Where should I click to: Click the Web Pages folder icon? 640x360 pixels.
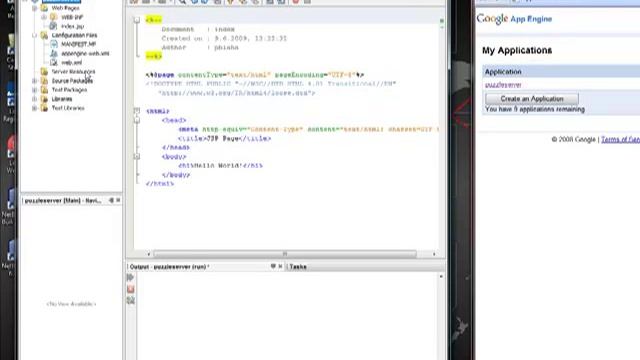pyautogui.click(x=44, y=8)
